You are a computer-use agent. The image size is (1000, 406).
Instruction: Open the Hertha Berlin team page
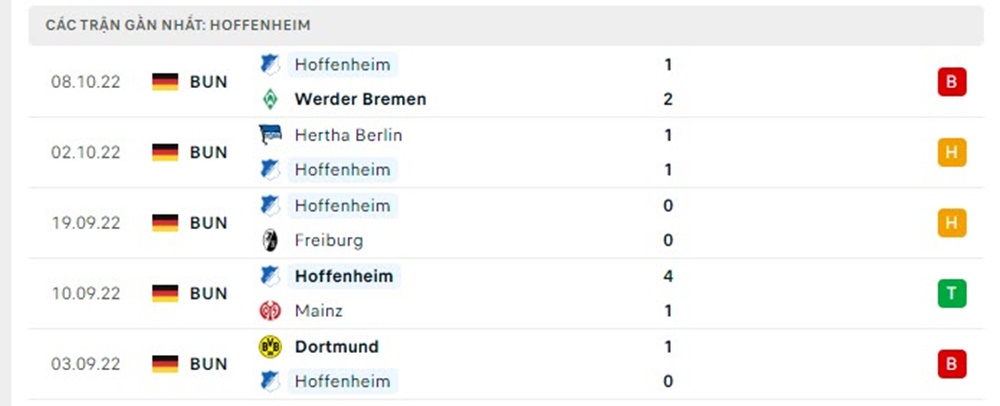pos(348,135)
